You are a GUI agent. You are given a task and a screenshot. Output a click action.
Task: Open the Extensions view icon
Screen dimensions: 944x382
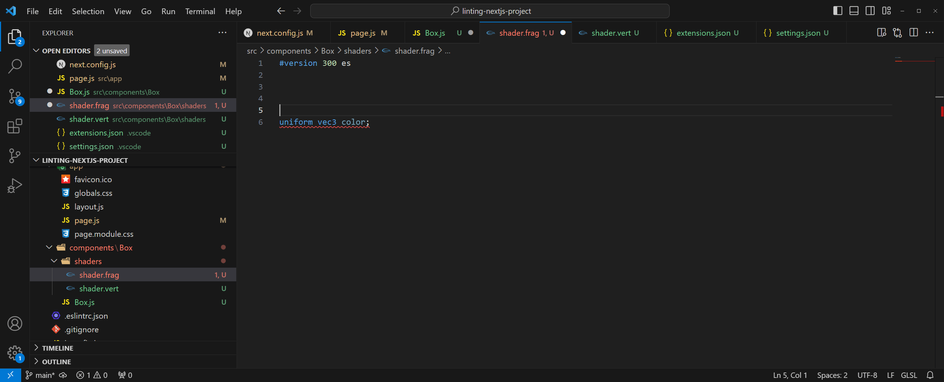coord(14,126)
